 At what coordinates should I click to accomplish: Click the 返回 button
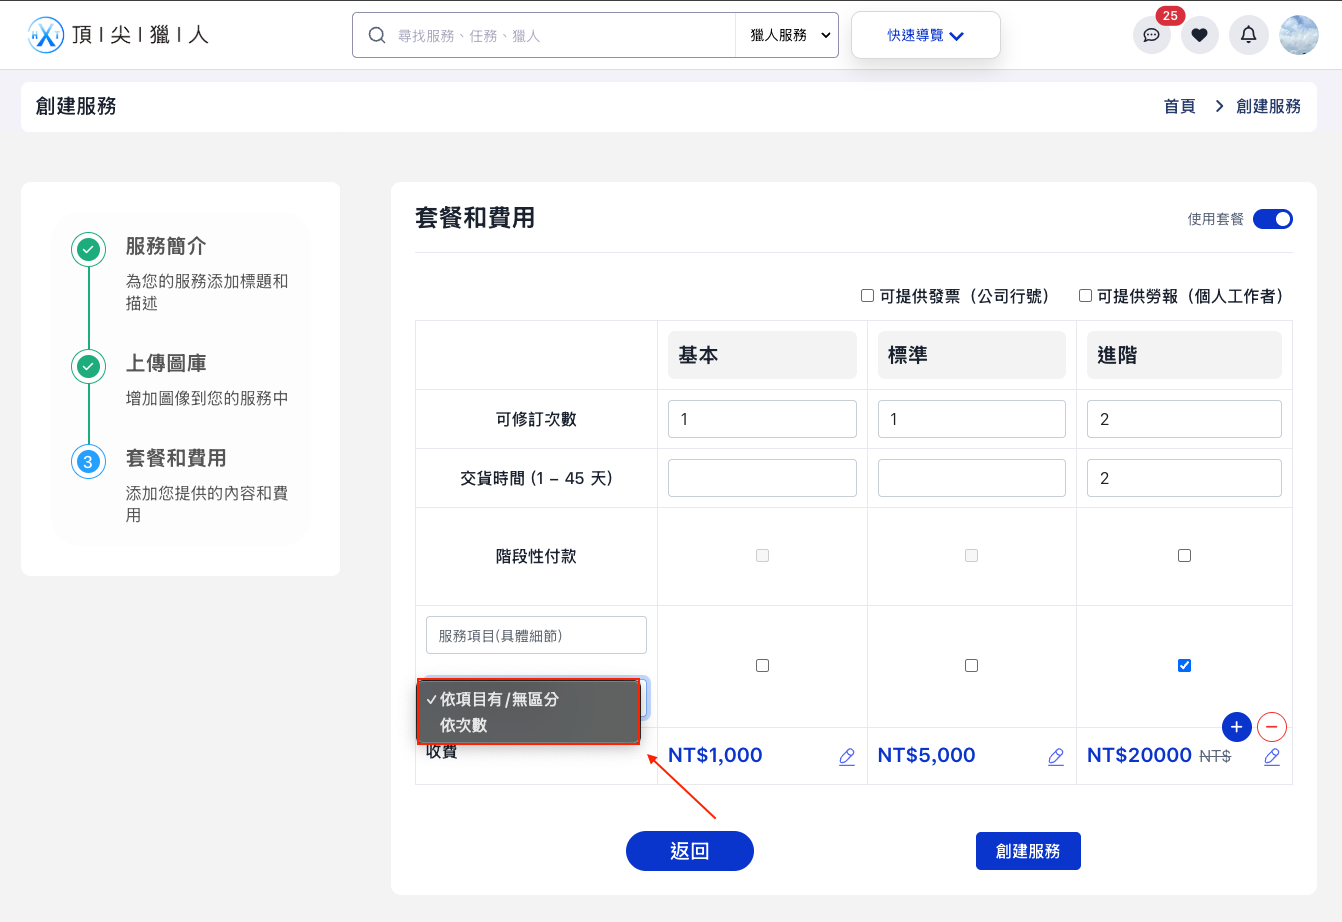[x=689, y=851]
